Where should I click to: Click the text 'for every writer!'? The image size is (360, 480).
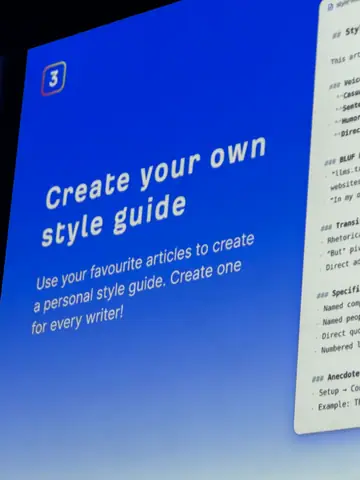click(78, 320)
